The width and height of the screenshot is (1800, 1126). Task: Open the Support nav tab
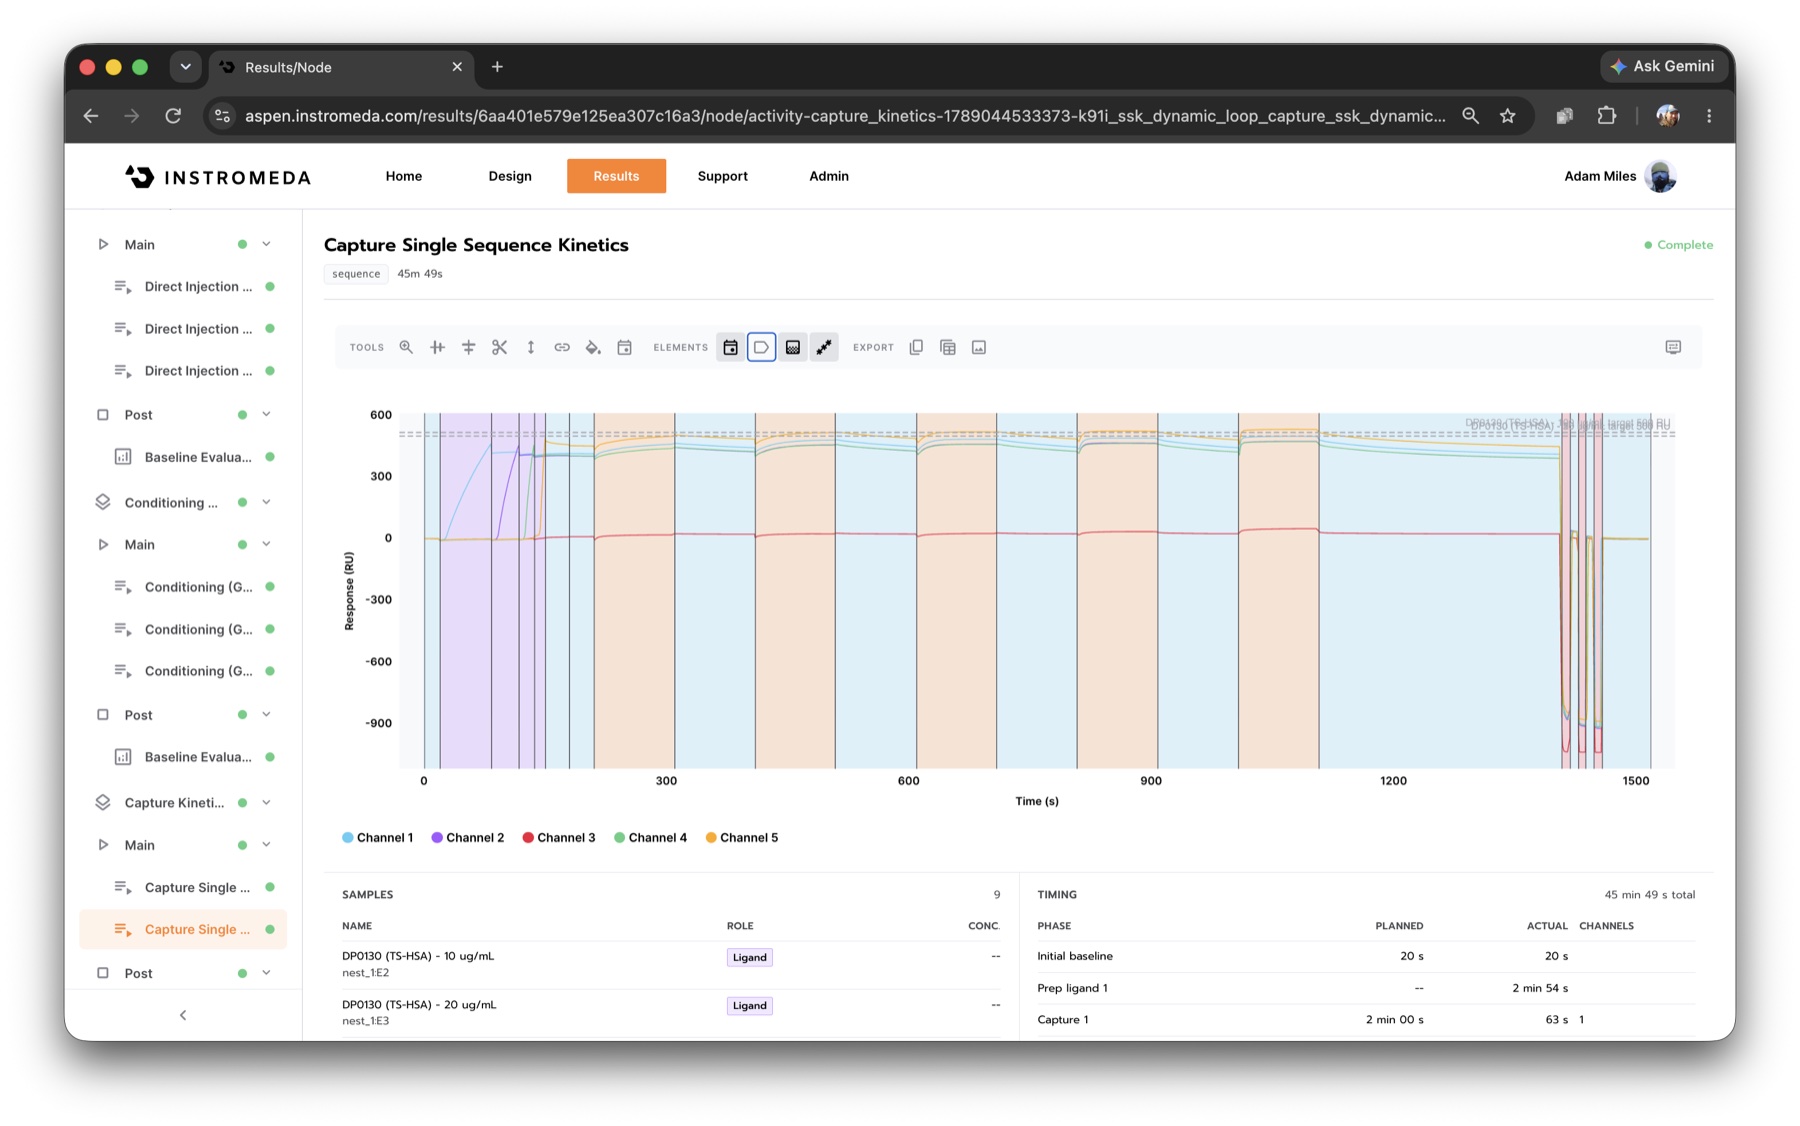(723, 176)
